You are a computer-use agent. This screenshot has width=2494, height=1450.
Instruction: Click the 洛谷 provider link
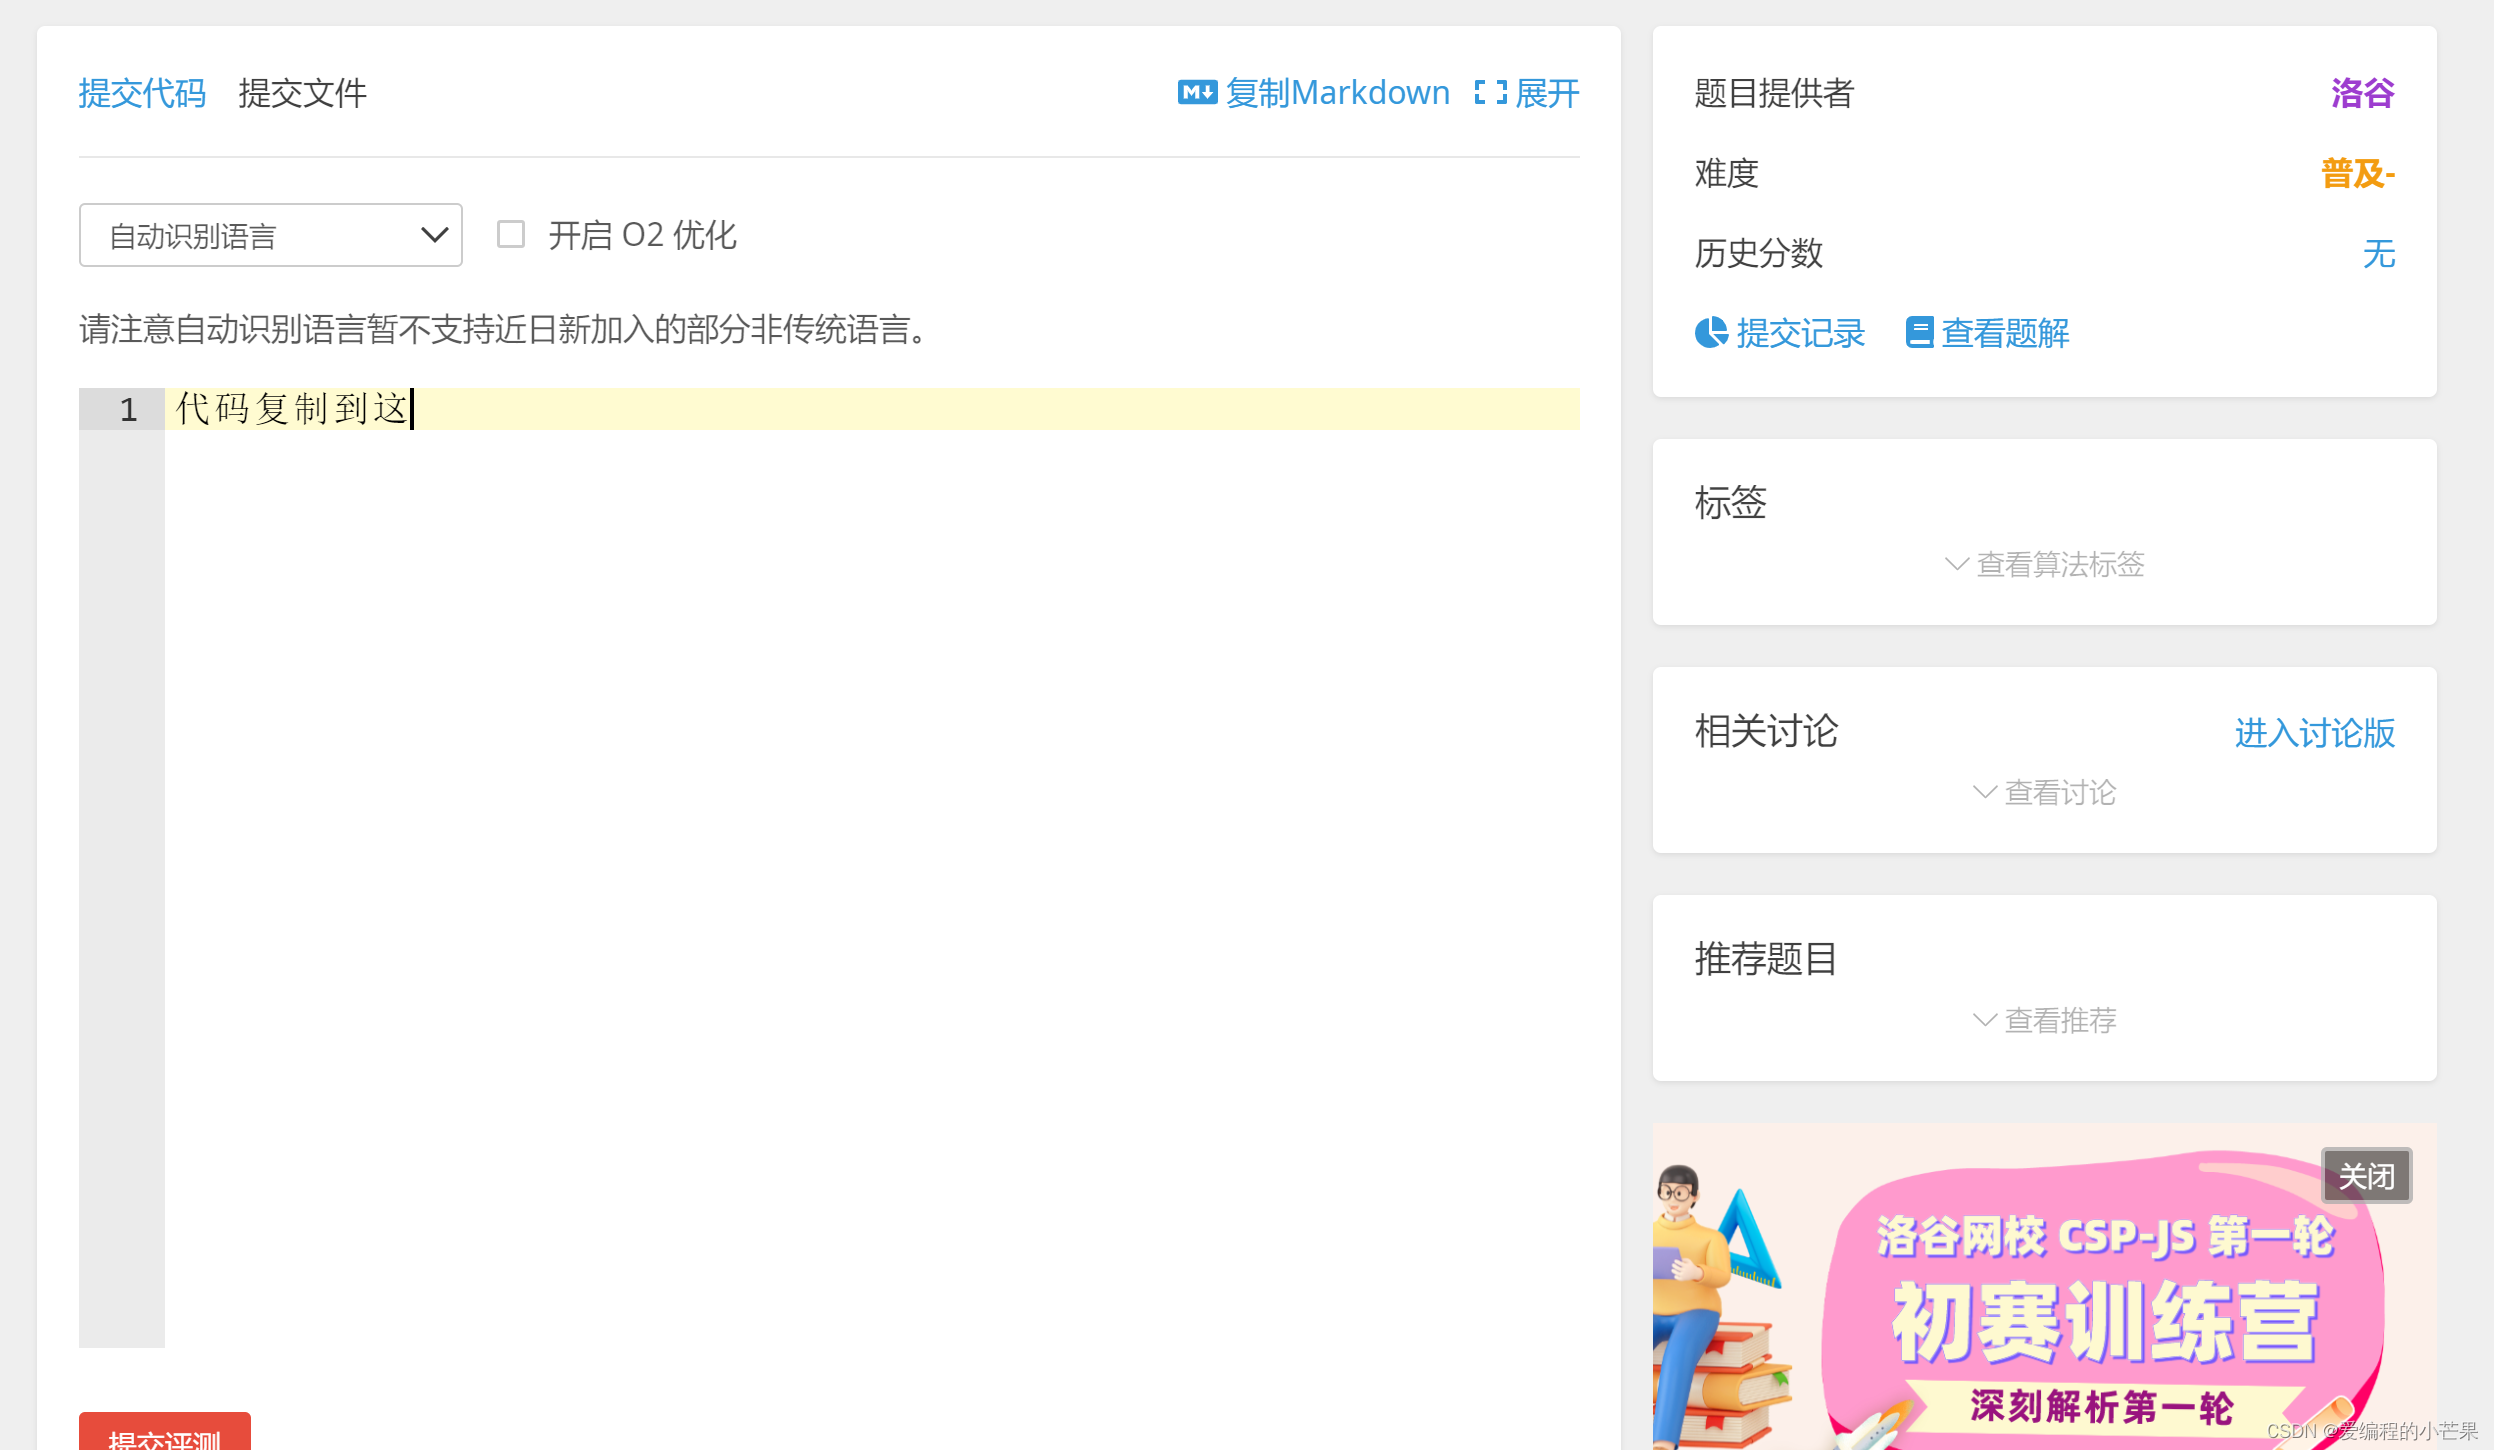pyautogui.click(x=2362, y=93)
